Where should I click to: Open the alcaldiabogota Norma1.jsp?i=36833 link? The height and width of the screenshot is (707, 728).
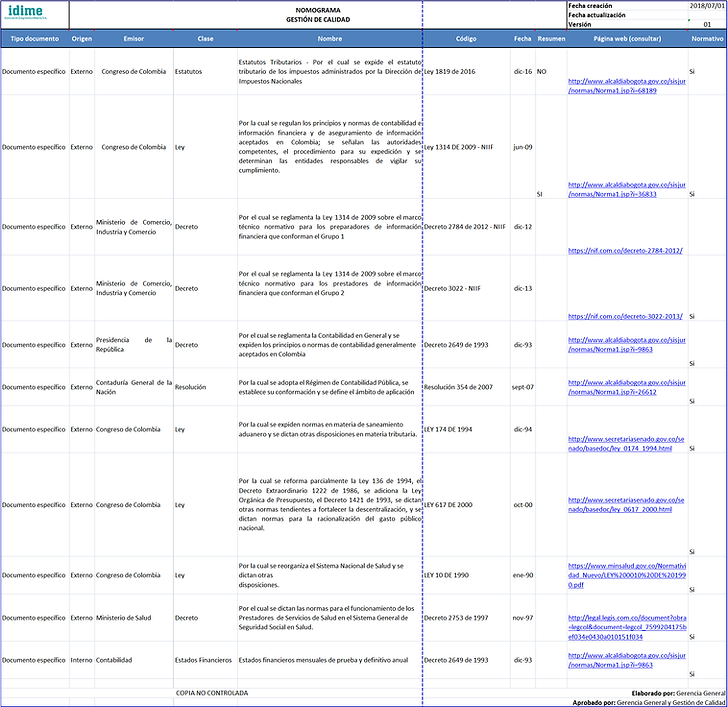(627, 189)
